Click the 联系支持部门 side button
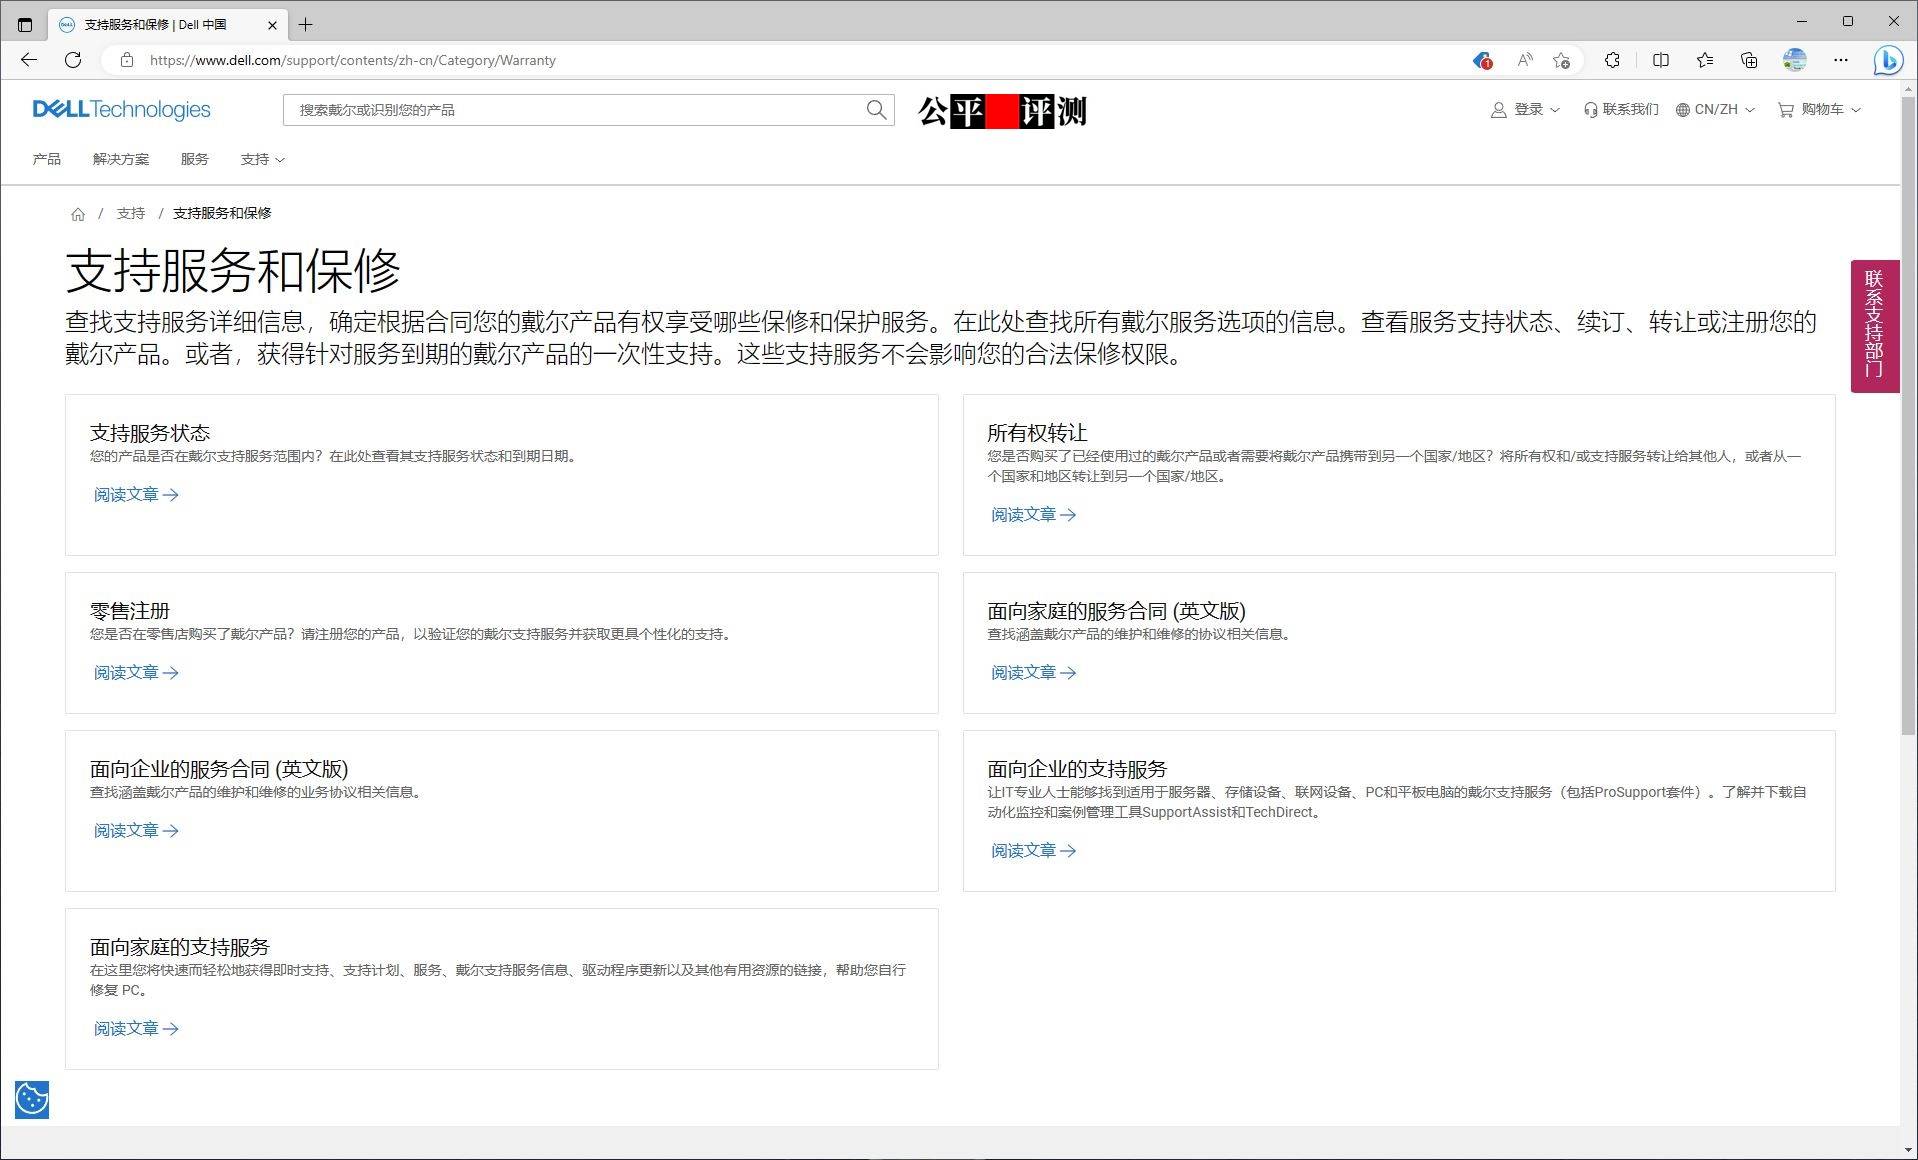 click(1875, 325)
